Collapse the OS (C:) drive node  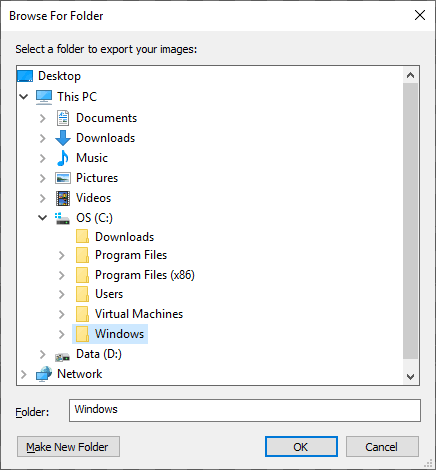pos(43,218)
